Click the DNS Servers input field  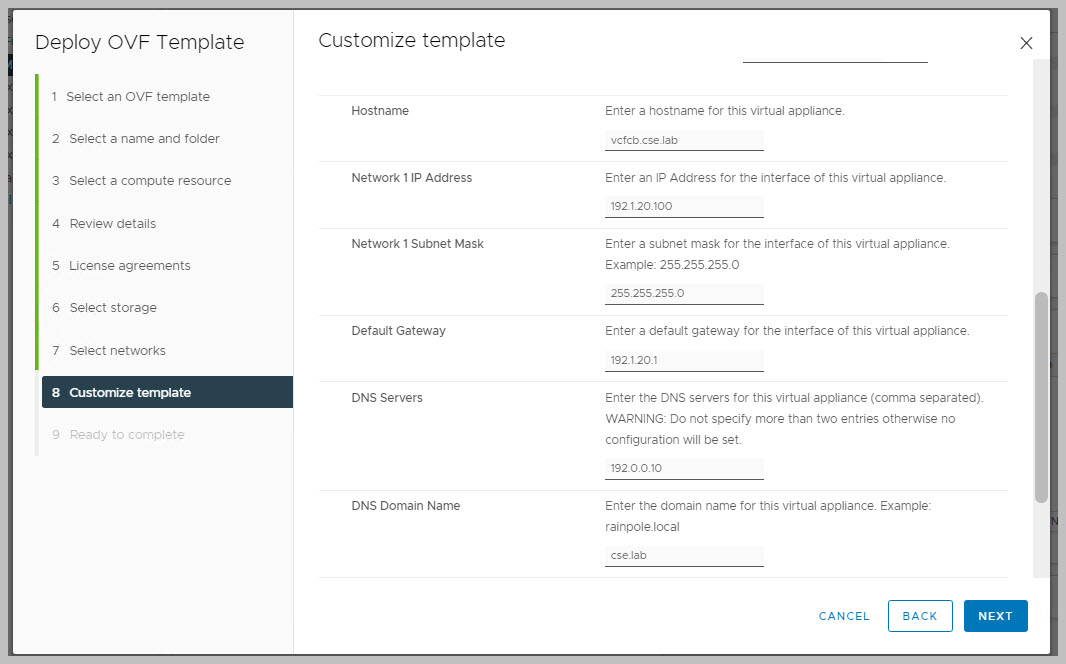click(684, 469)
